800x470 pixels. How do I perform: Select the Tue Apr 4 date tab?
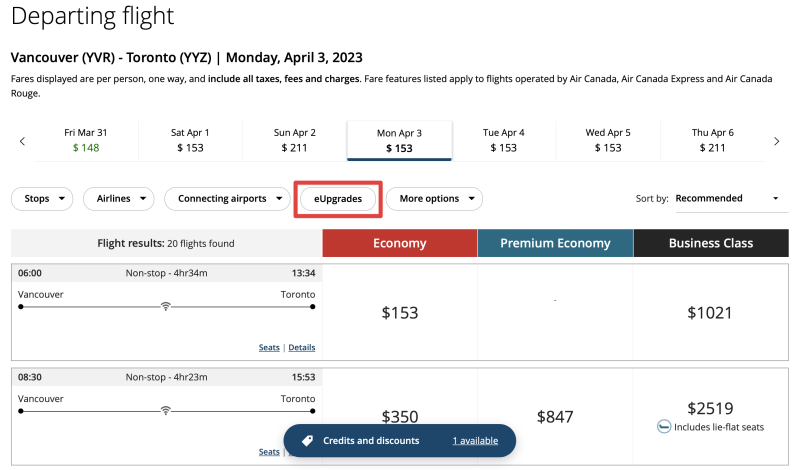tap(503, 140)
